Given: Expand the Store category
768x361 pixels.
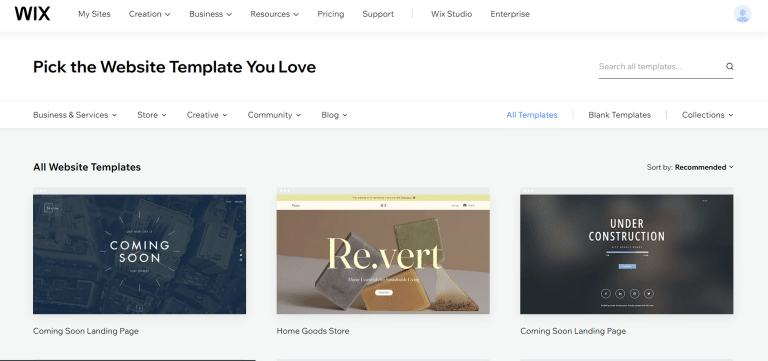Looking at the screenshot, I should click(x=152, y=115).
